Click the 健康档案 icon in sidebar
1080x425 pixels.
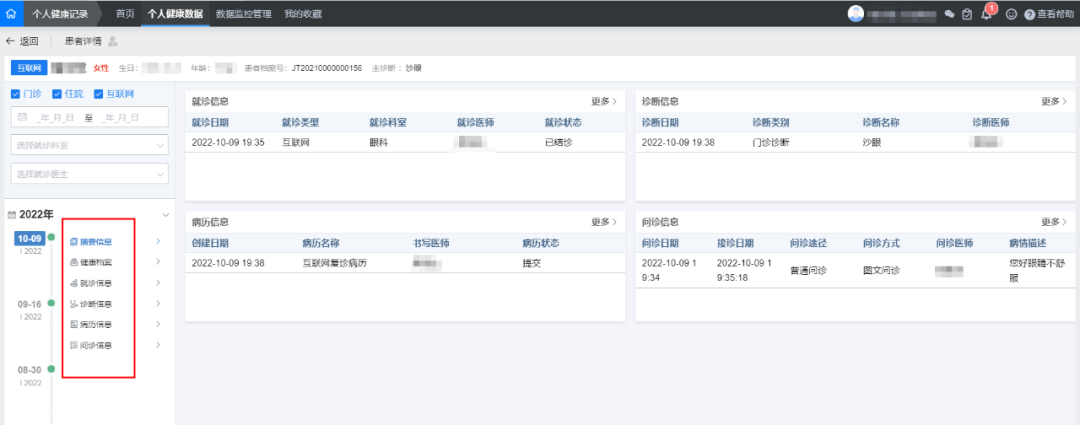click(x=74, y=262)
